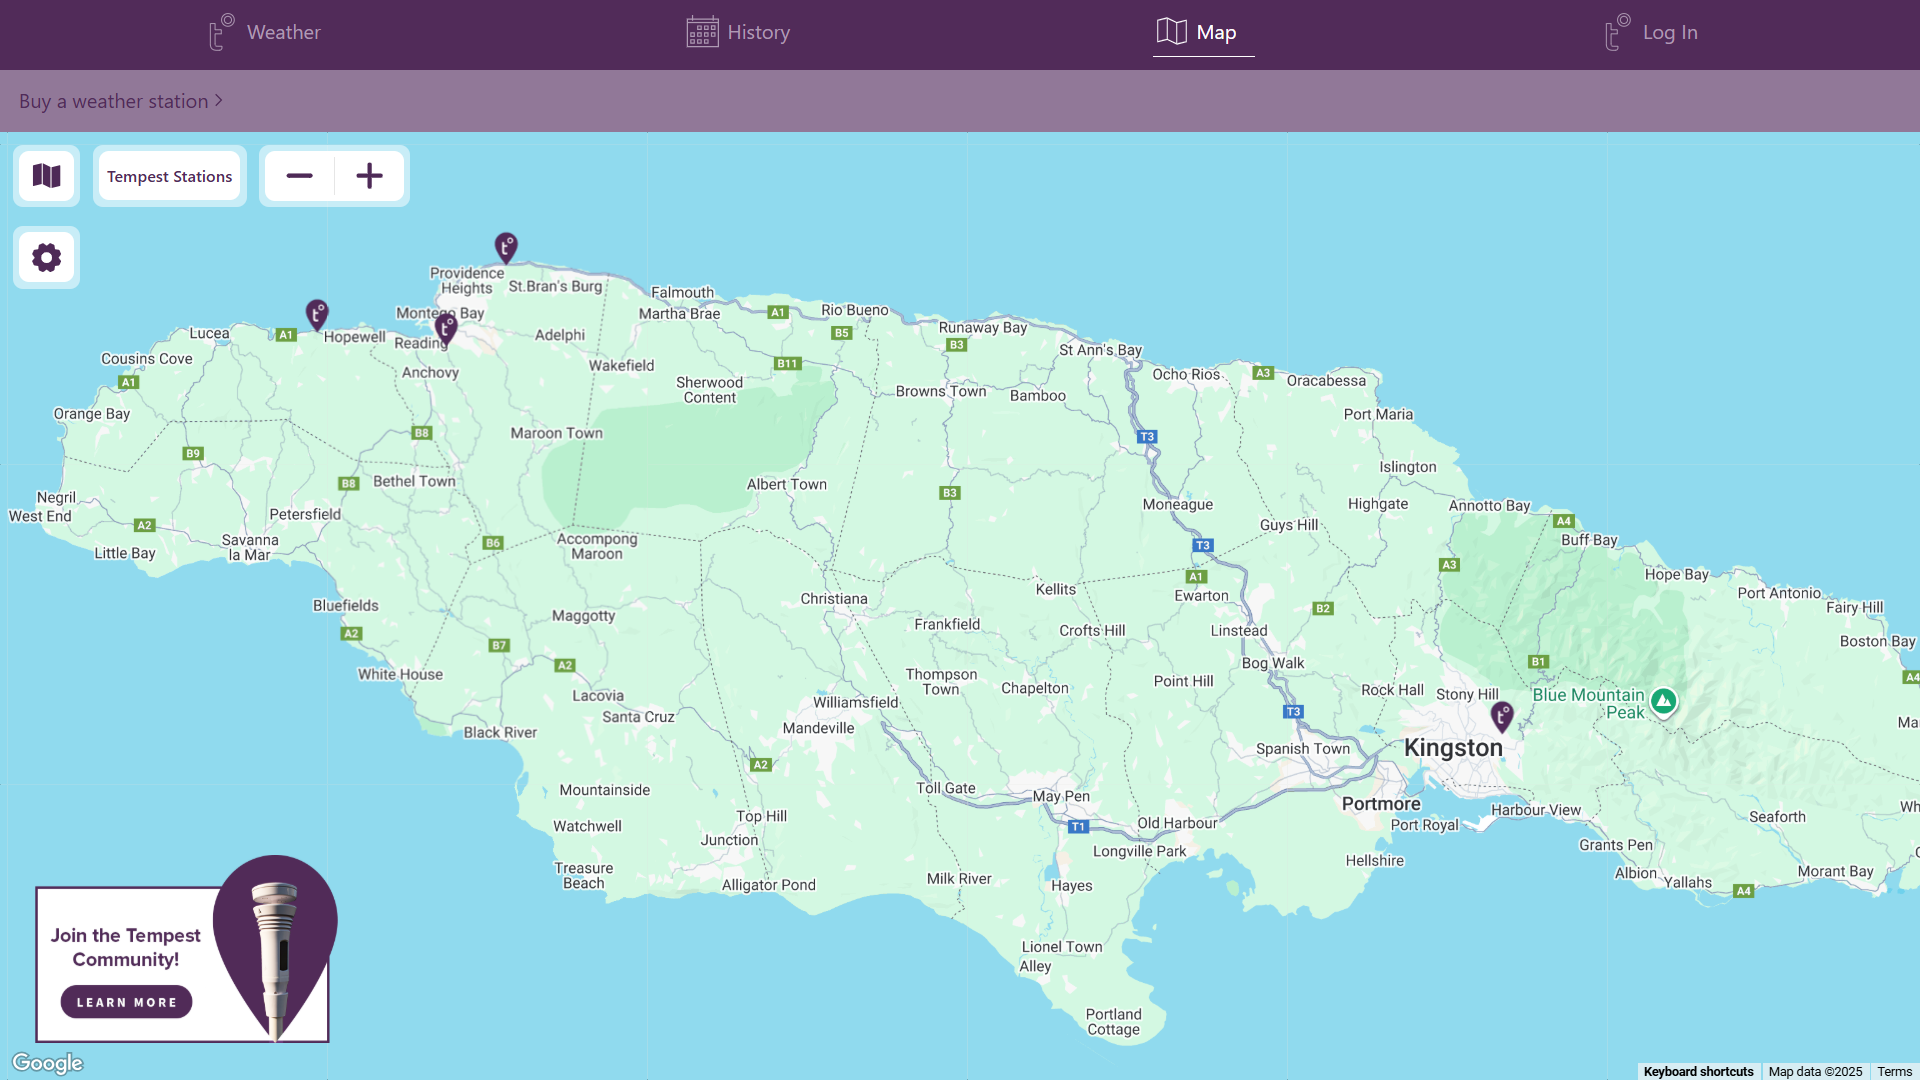Expand the Buy a weather station link
The image size is (1920, 1080).
(x=120, y=101)
